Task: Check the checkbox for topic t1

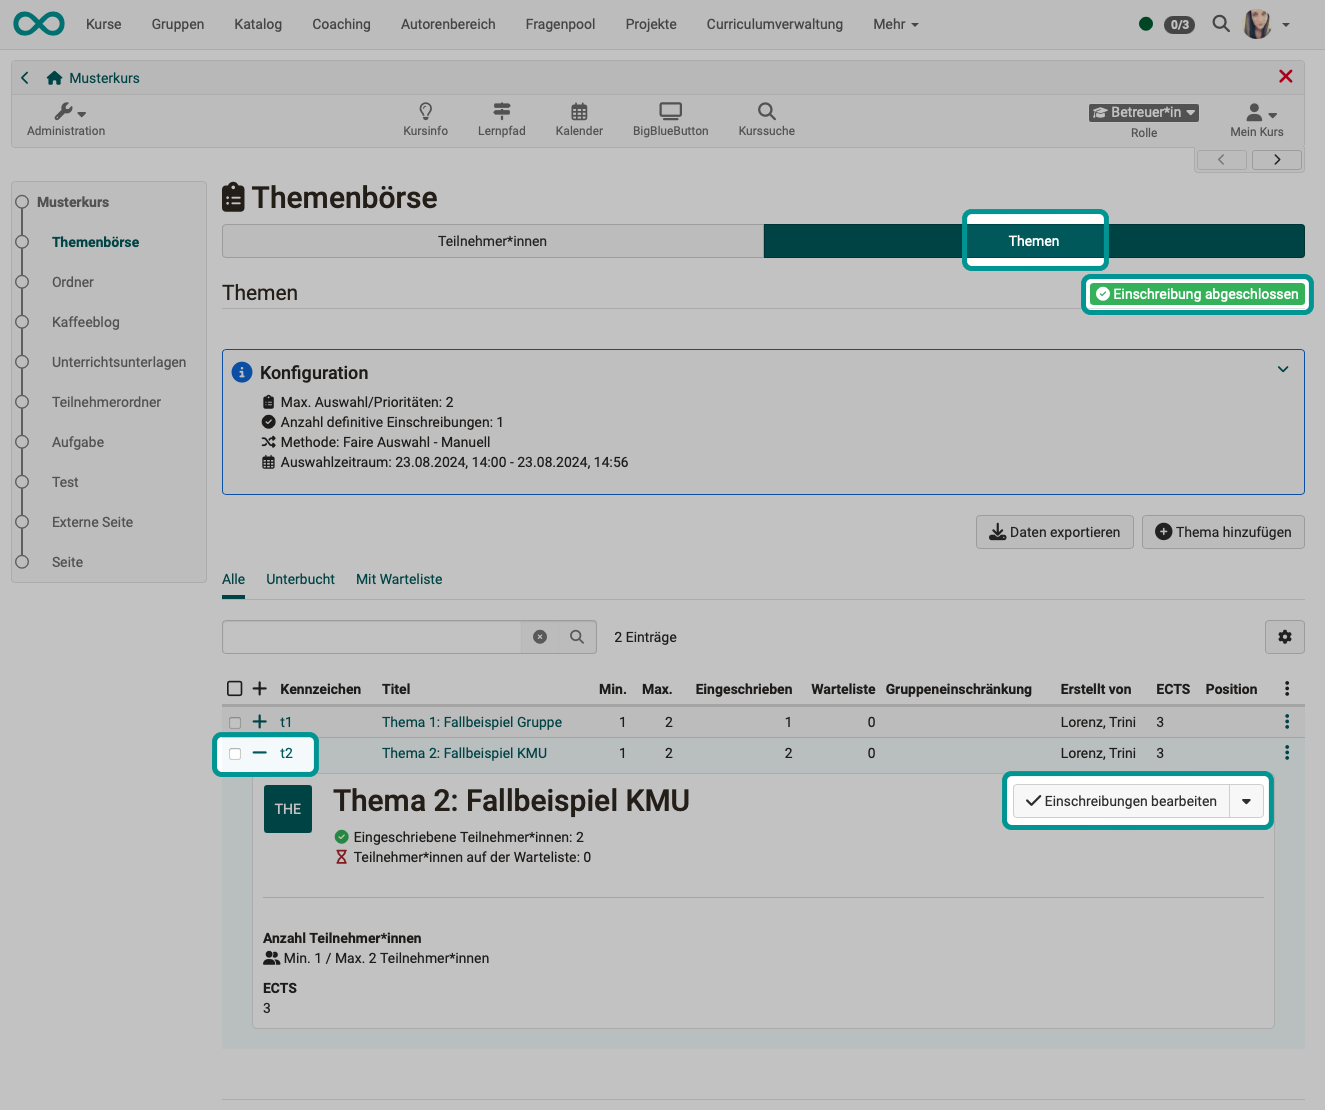Action: pos(235,722)
